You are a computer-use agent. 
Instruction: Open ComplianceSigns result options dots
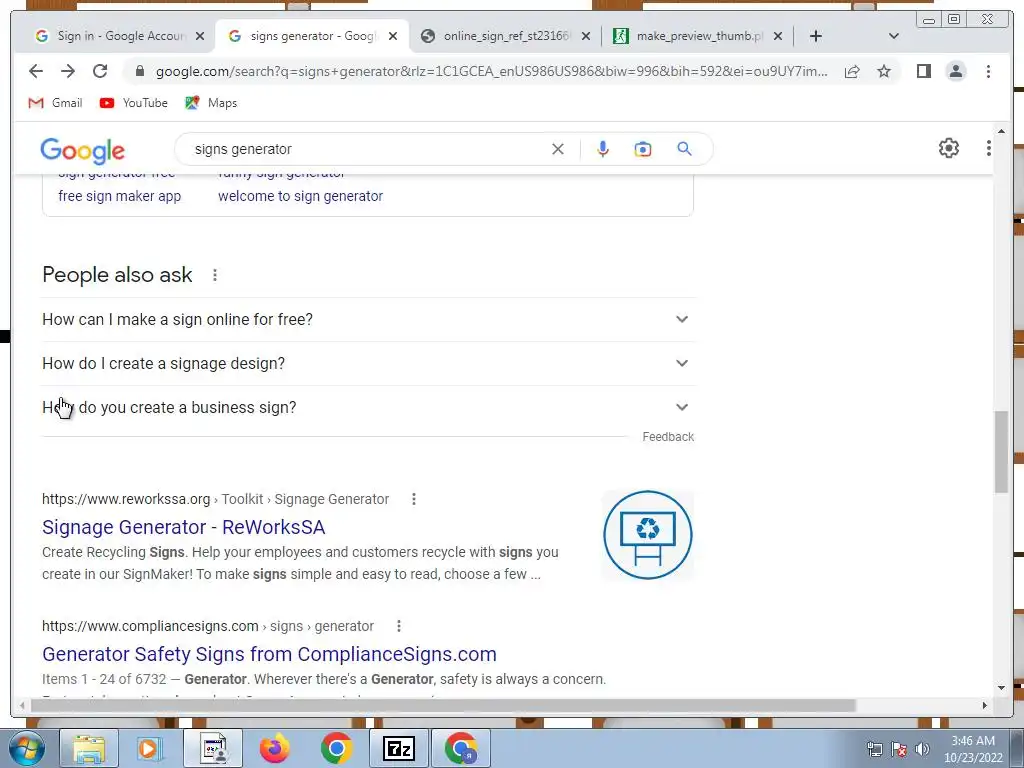[x=399, y=626]
